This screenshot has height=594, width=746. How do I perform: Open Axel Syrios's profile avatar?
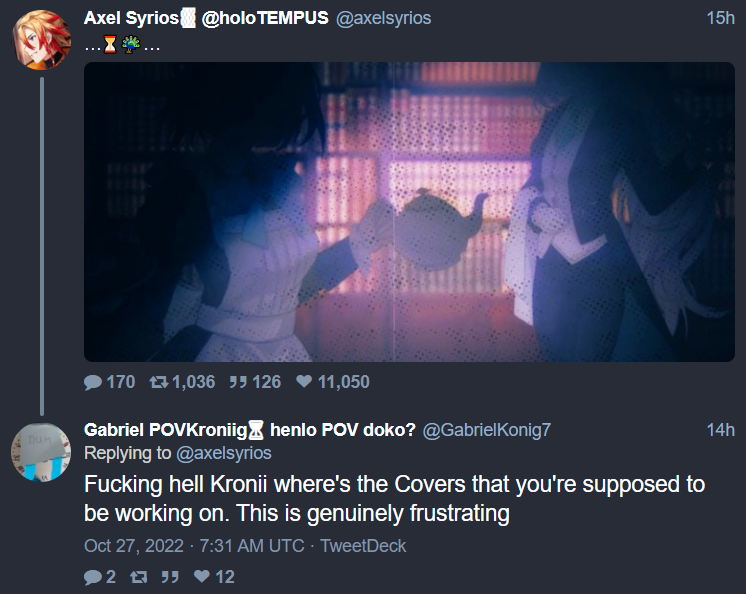click(x=41, y=39)
